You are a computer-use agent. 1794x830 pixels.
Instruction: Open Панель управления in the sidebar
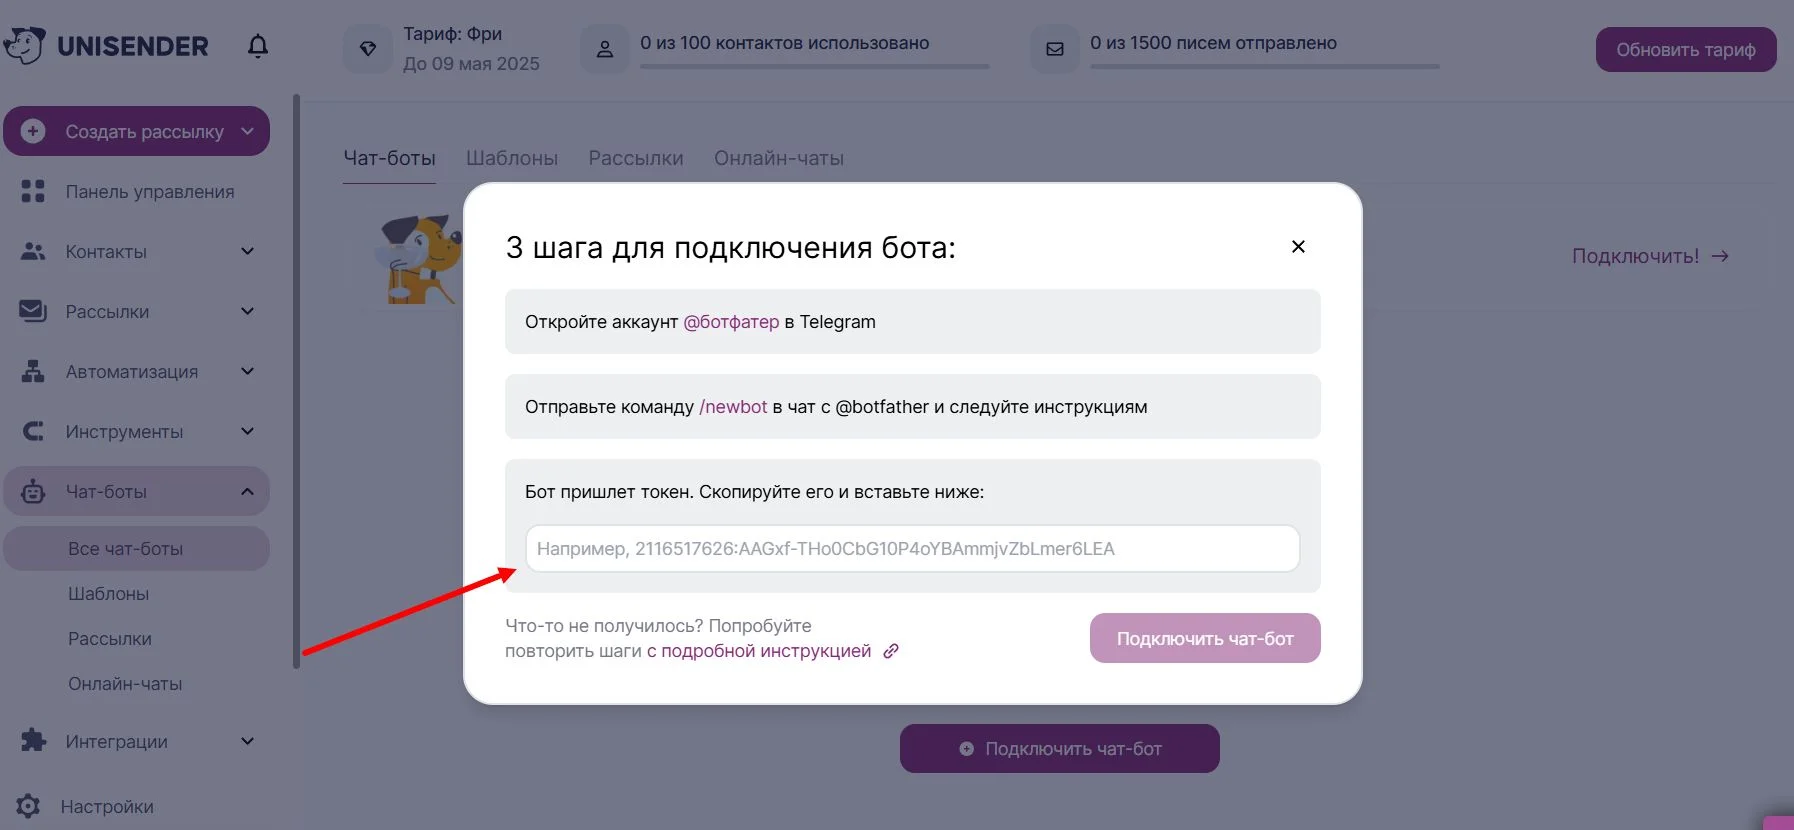click(x=150, y=192)
